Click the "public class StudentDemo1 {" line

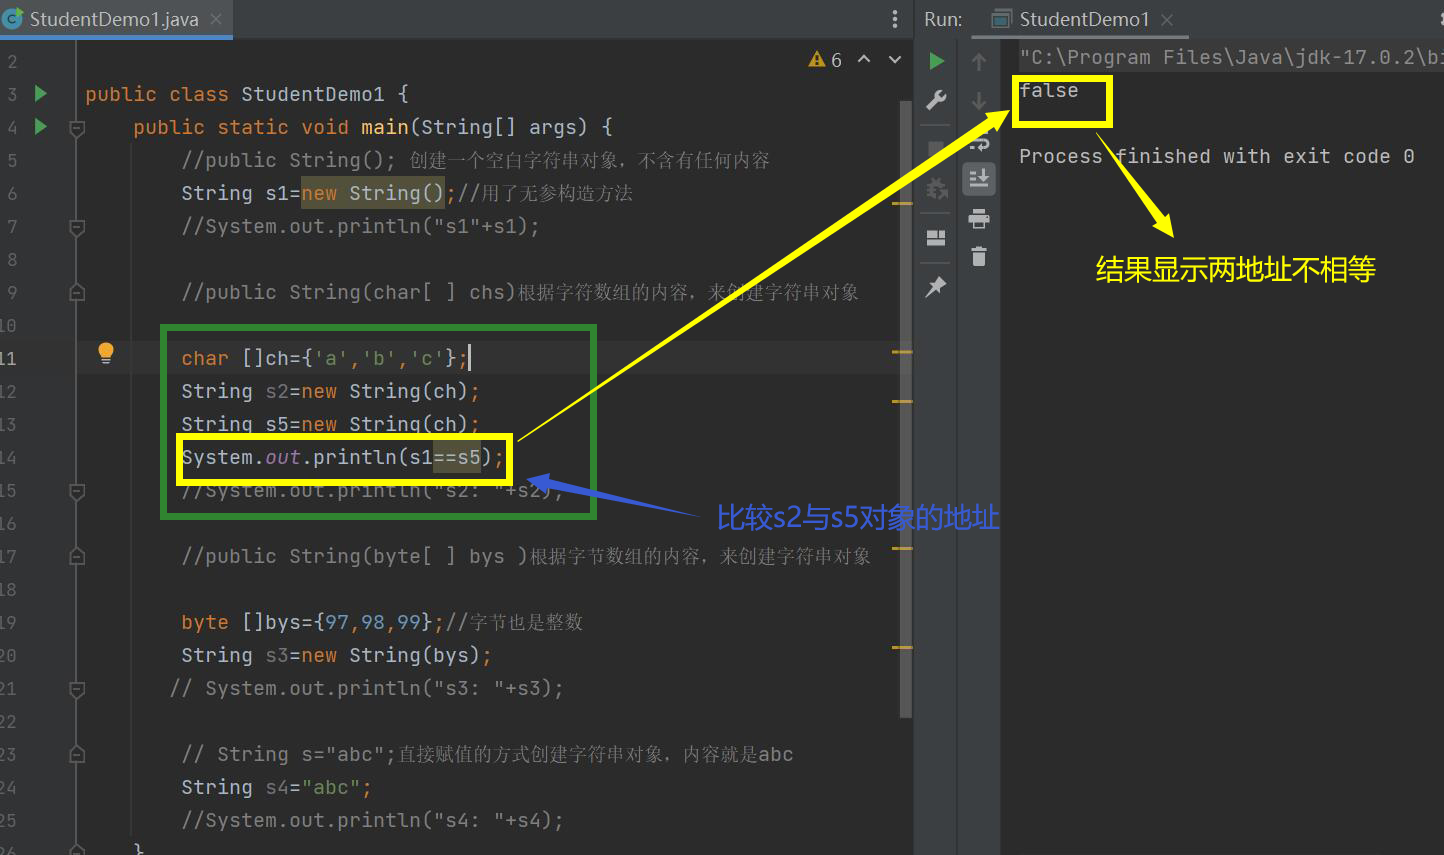(x=247, y=94)
